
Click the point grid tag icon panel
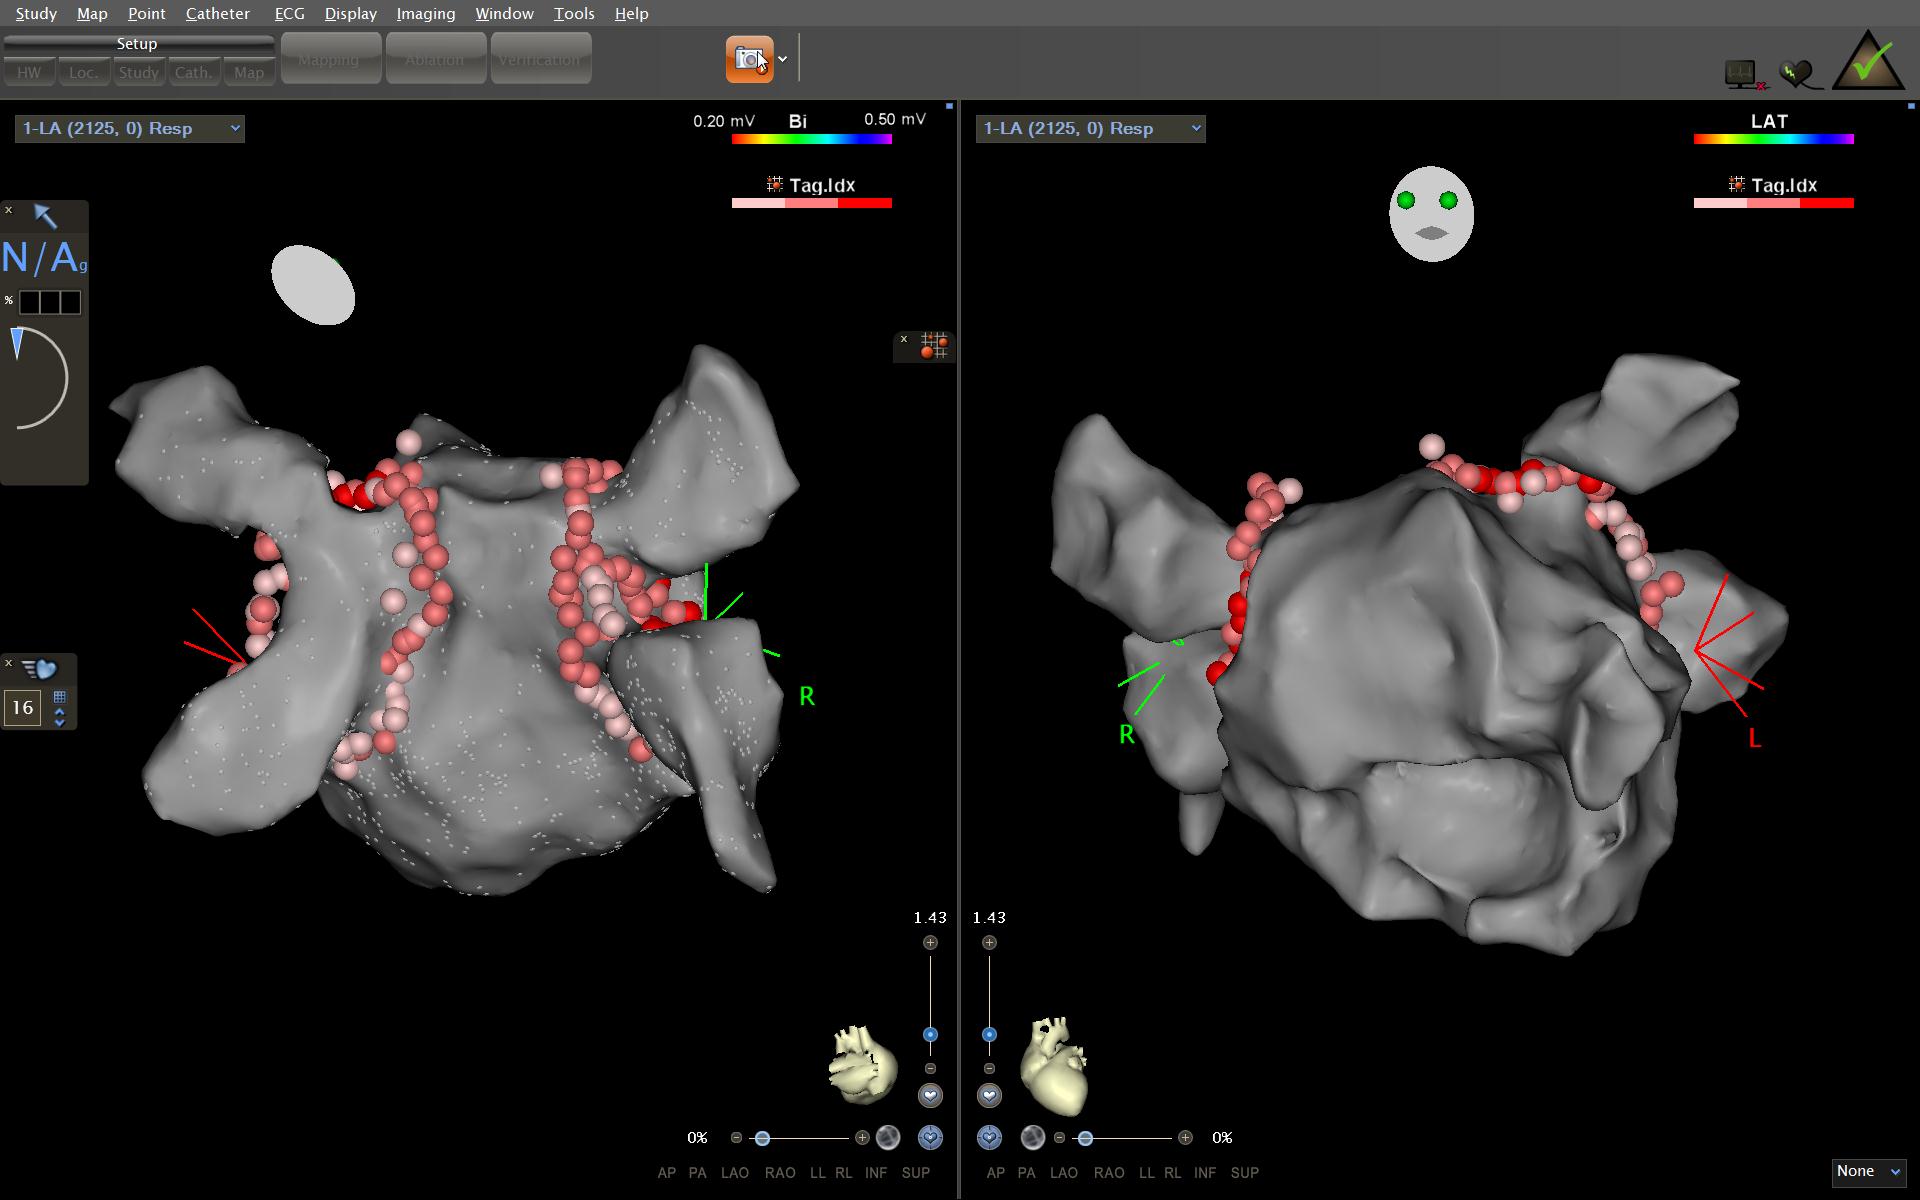[934, 346]
